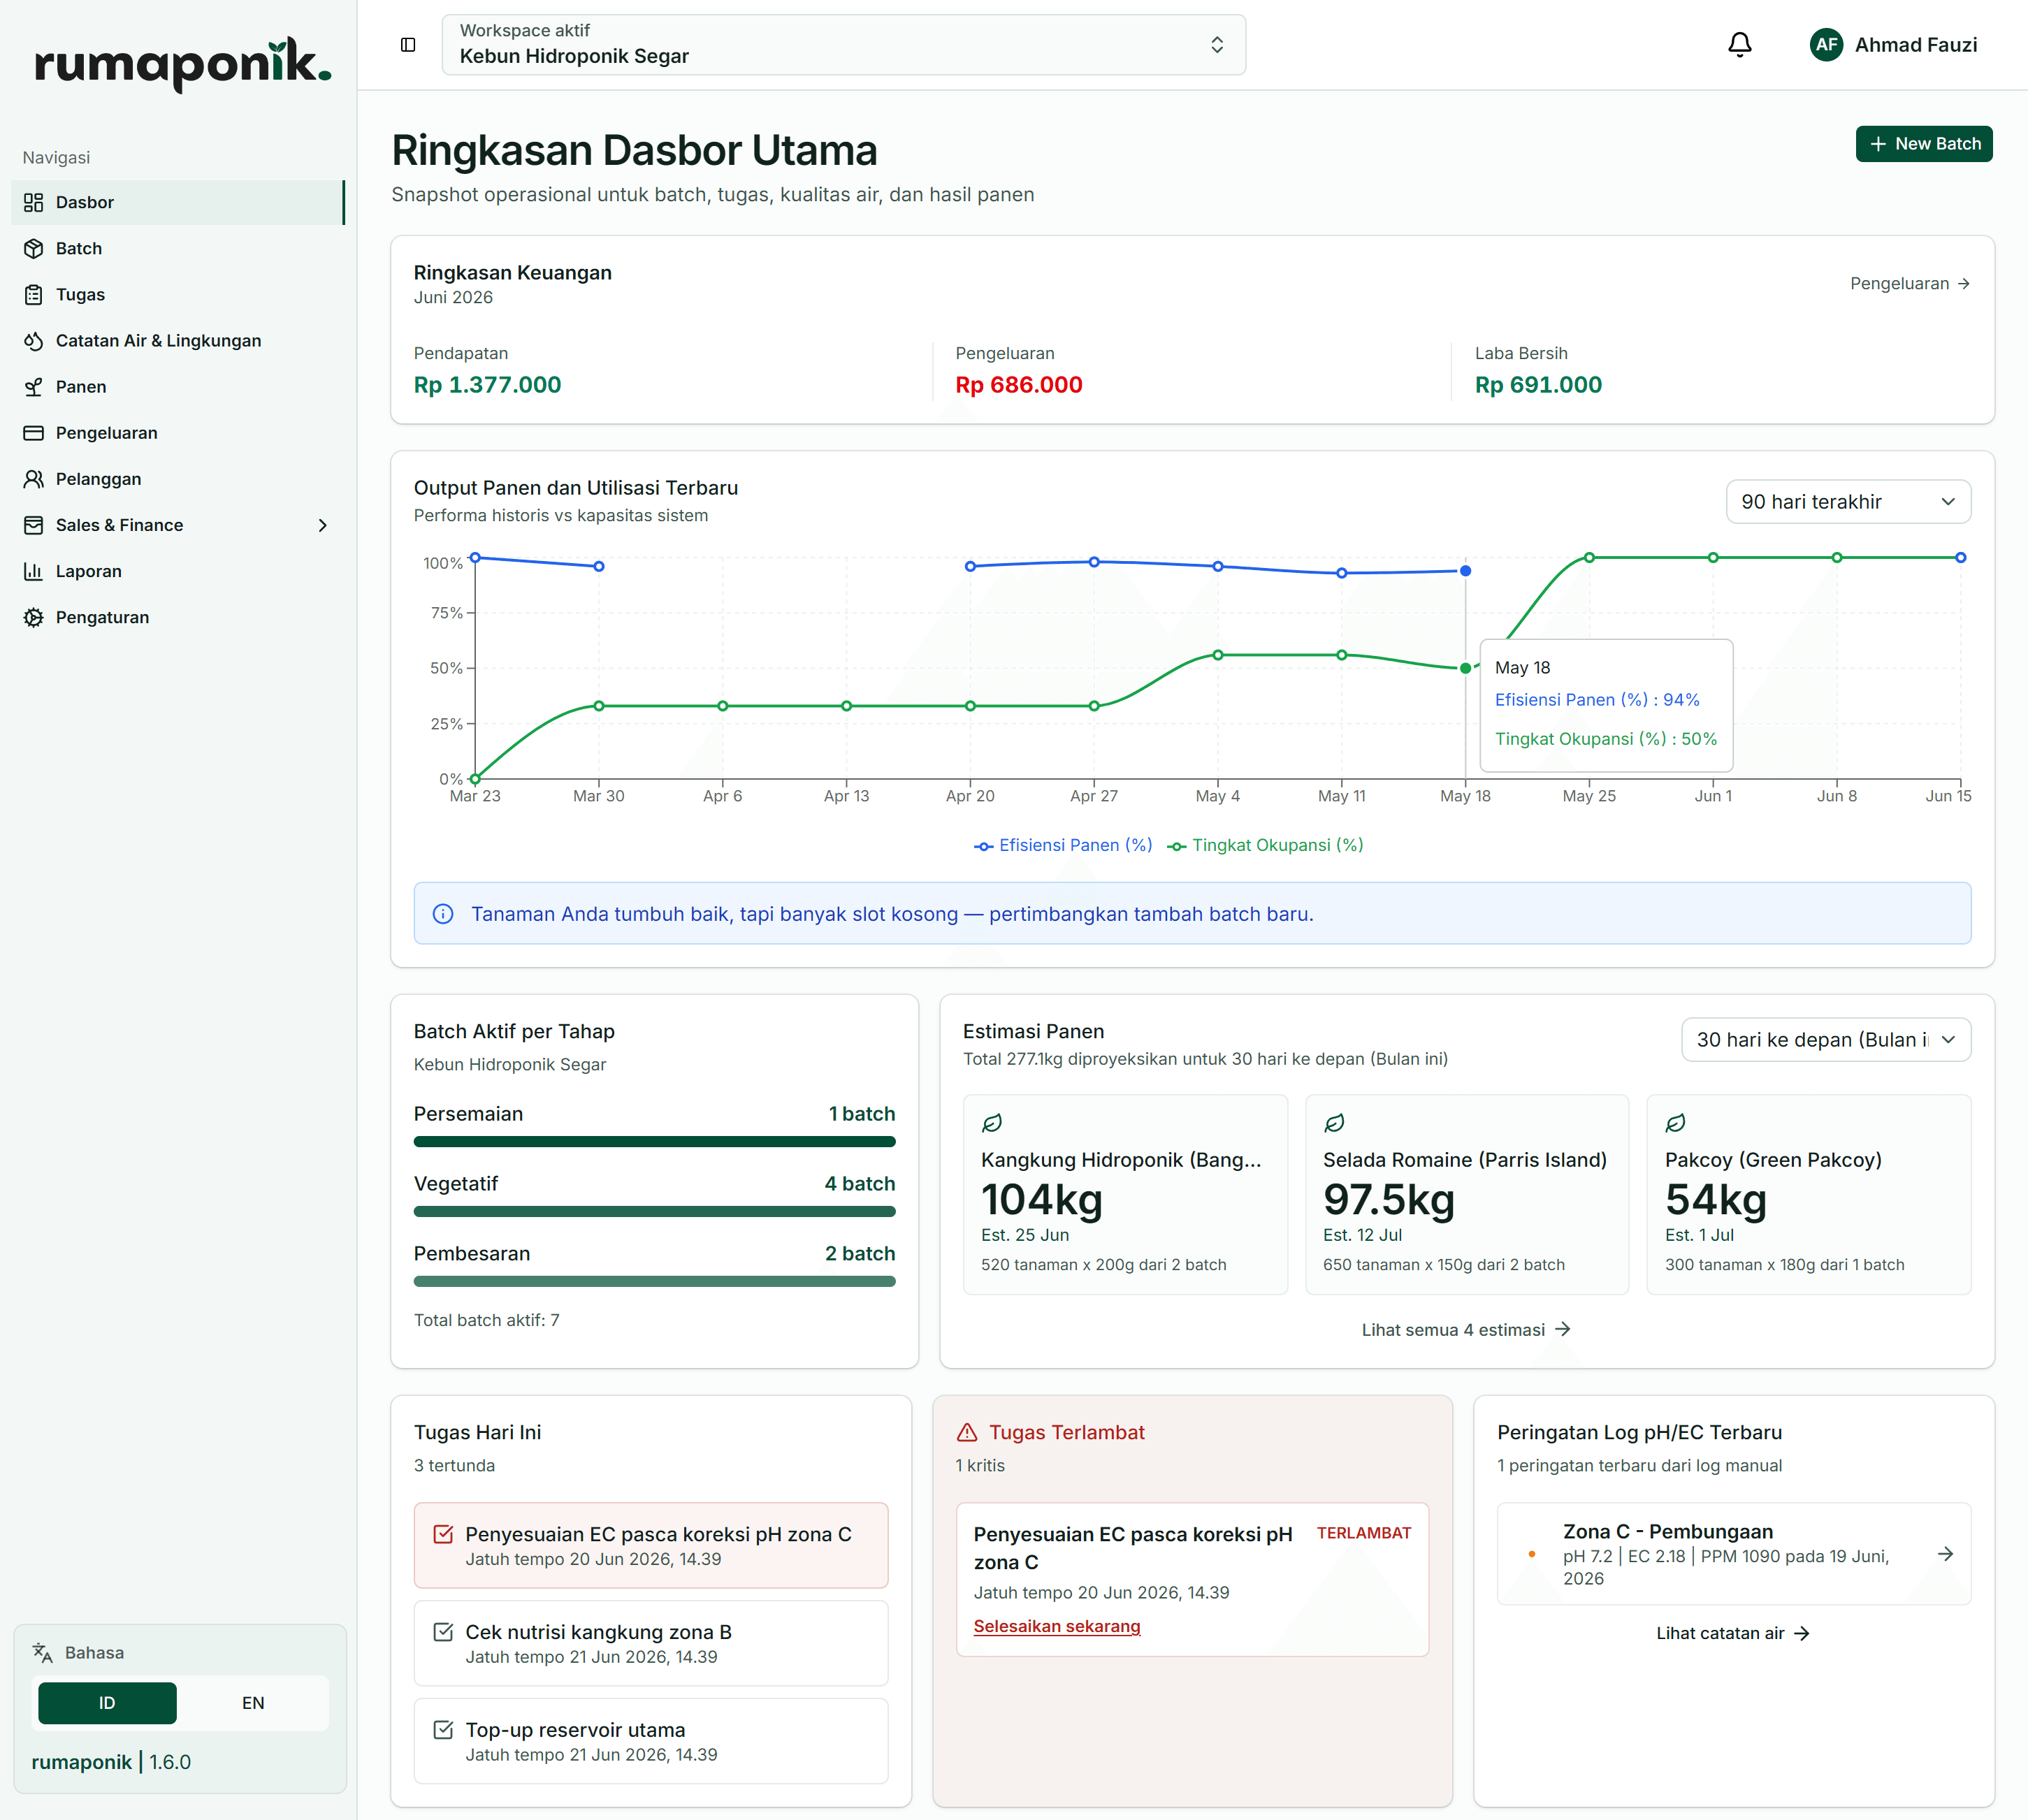This screenshot has width=2028, height=1820.
Task: Click the Tugas Terlambat warning triangle
Action: click(967, 1432)
